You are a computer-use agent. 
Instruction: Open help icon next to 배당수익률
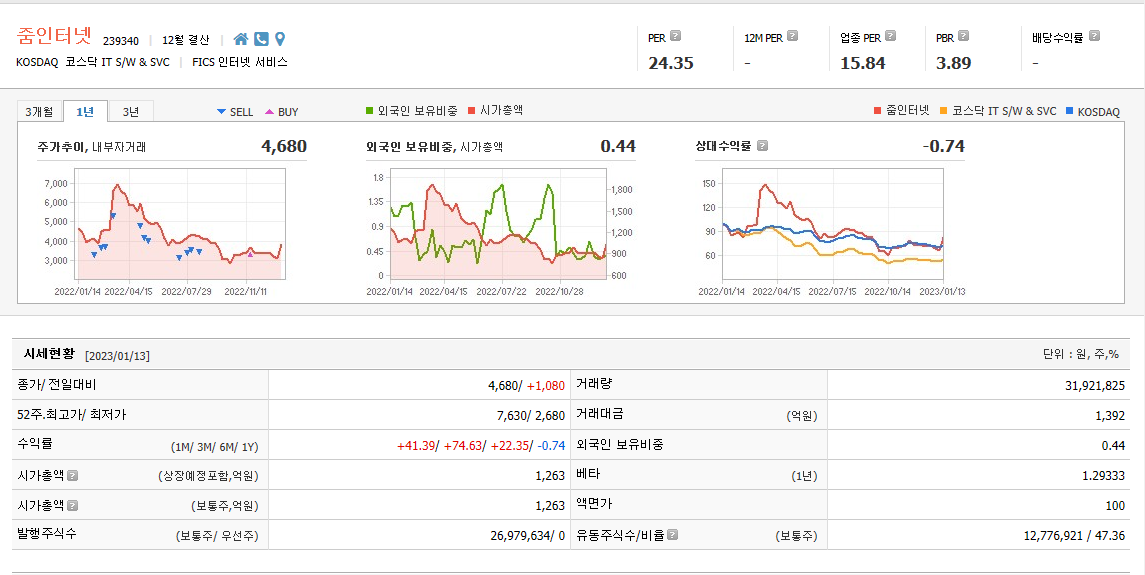click(1094, 35)
